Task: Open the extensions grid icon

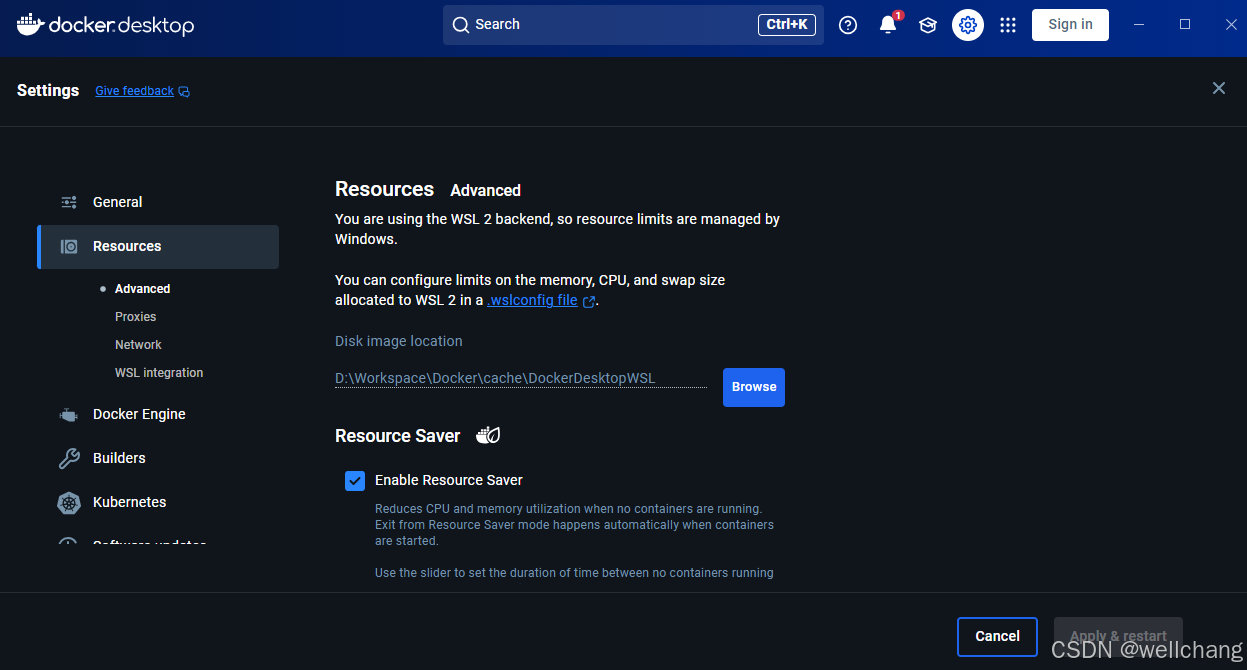Action: tap(1008, 25)
